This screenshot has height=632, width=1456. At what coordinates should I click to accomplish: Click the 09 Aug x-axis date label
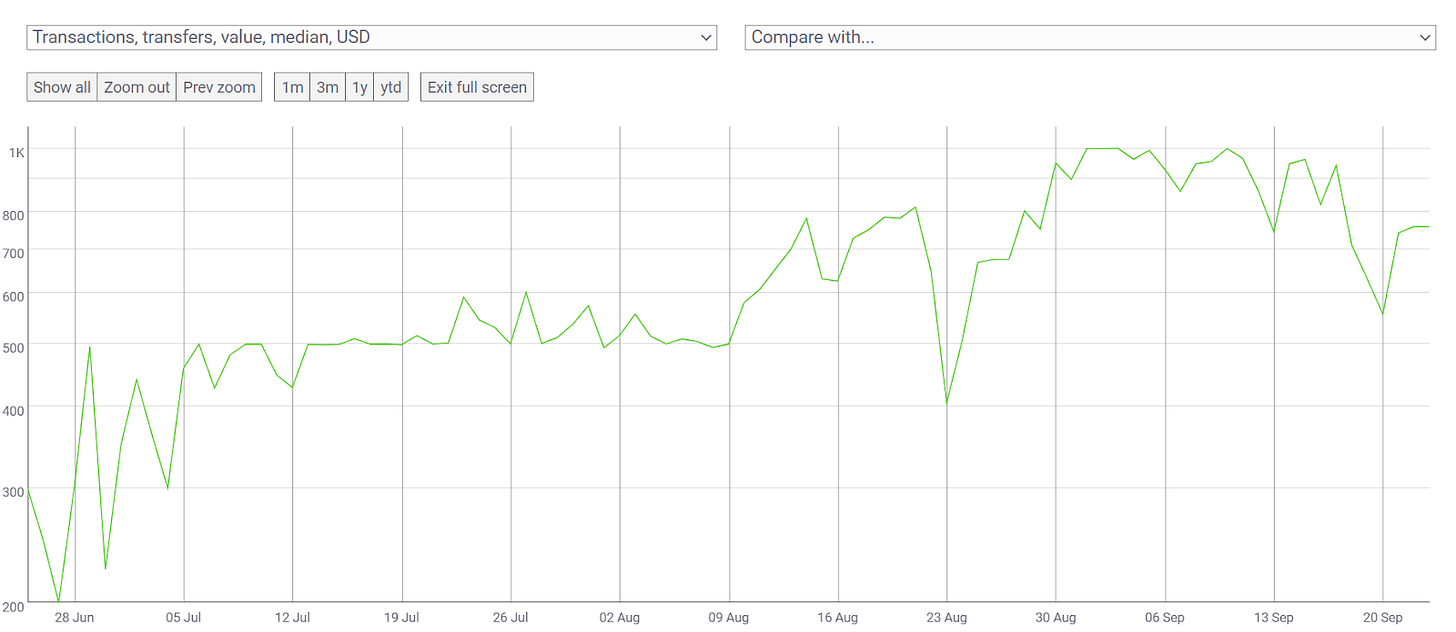(x=729, y=618)
